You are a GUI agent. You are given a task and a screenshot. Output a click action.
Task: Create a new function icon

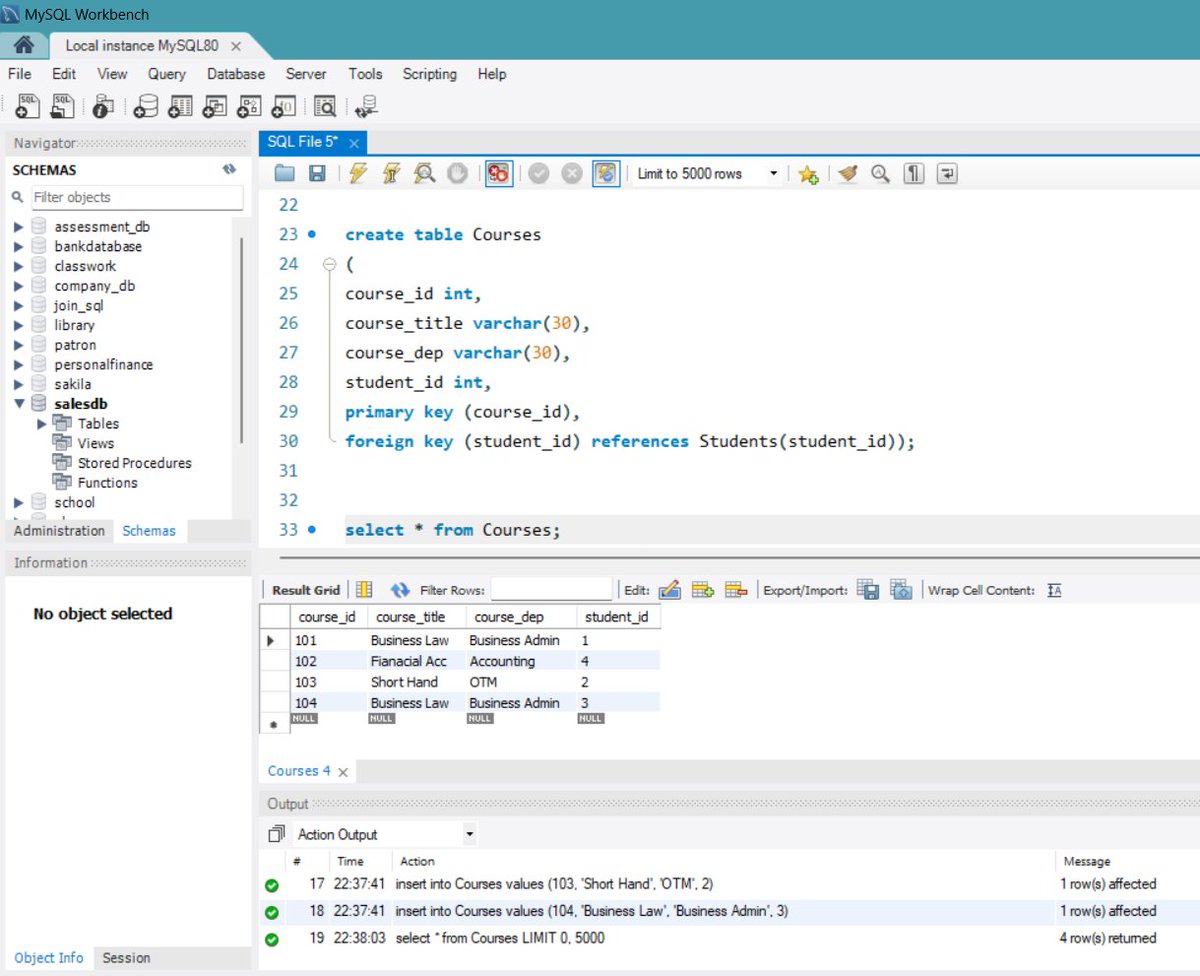click(x=283, y=106)
